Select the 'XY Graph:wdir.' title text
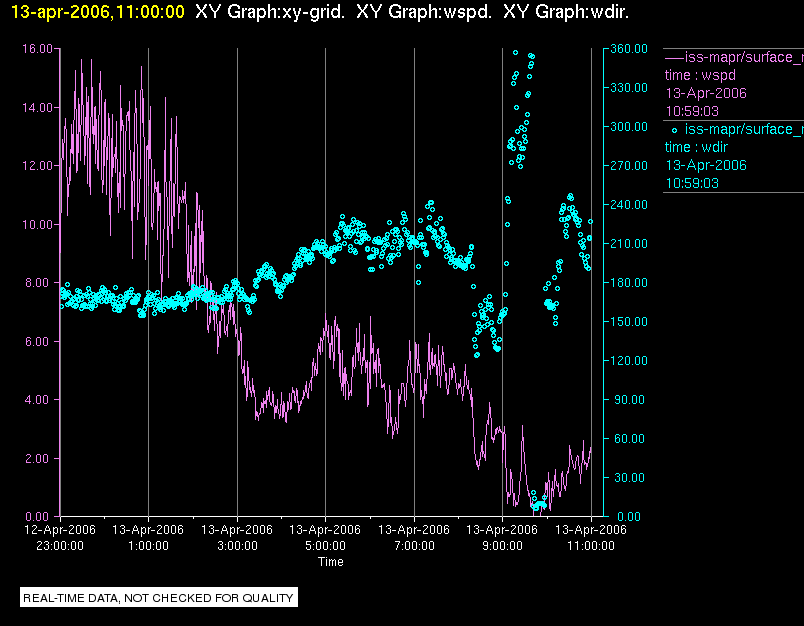 [x=566, y=12]
